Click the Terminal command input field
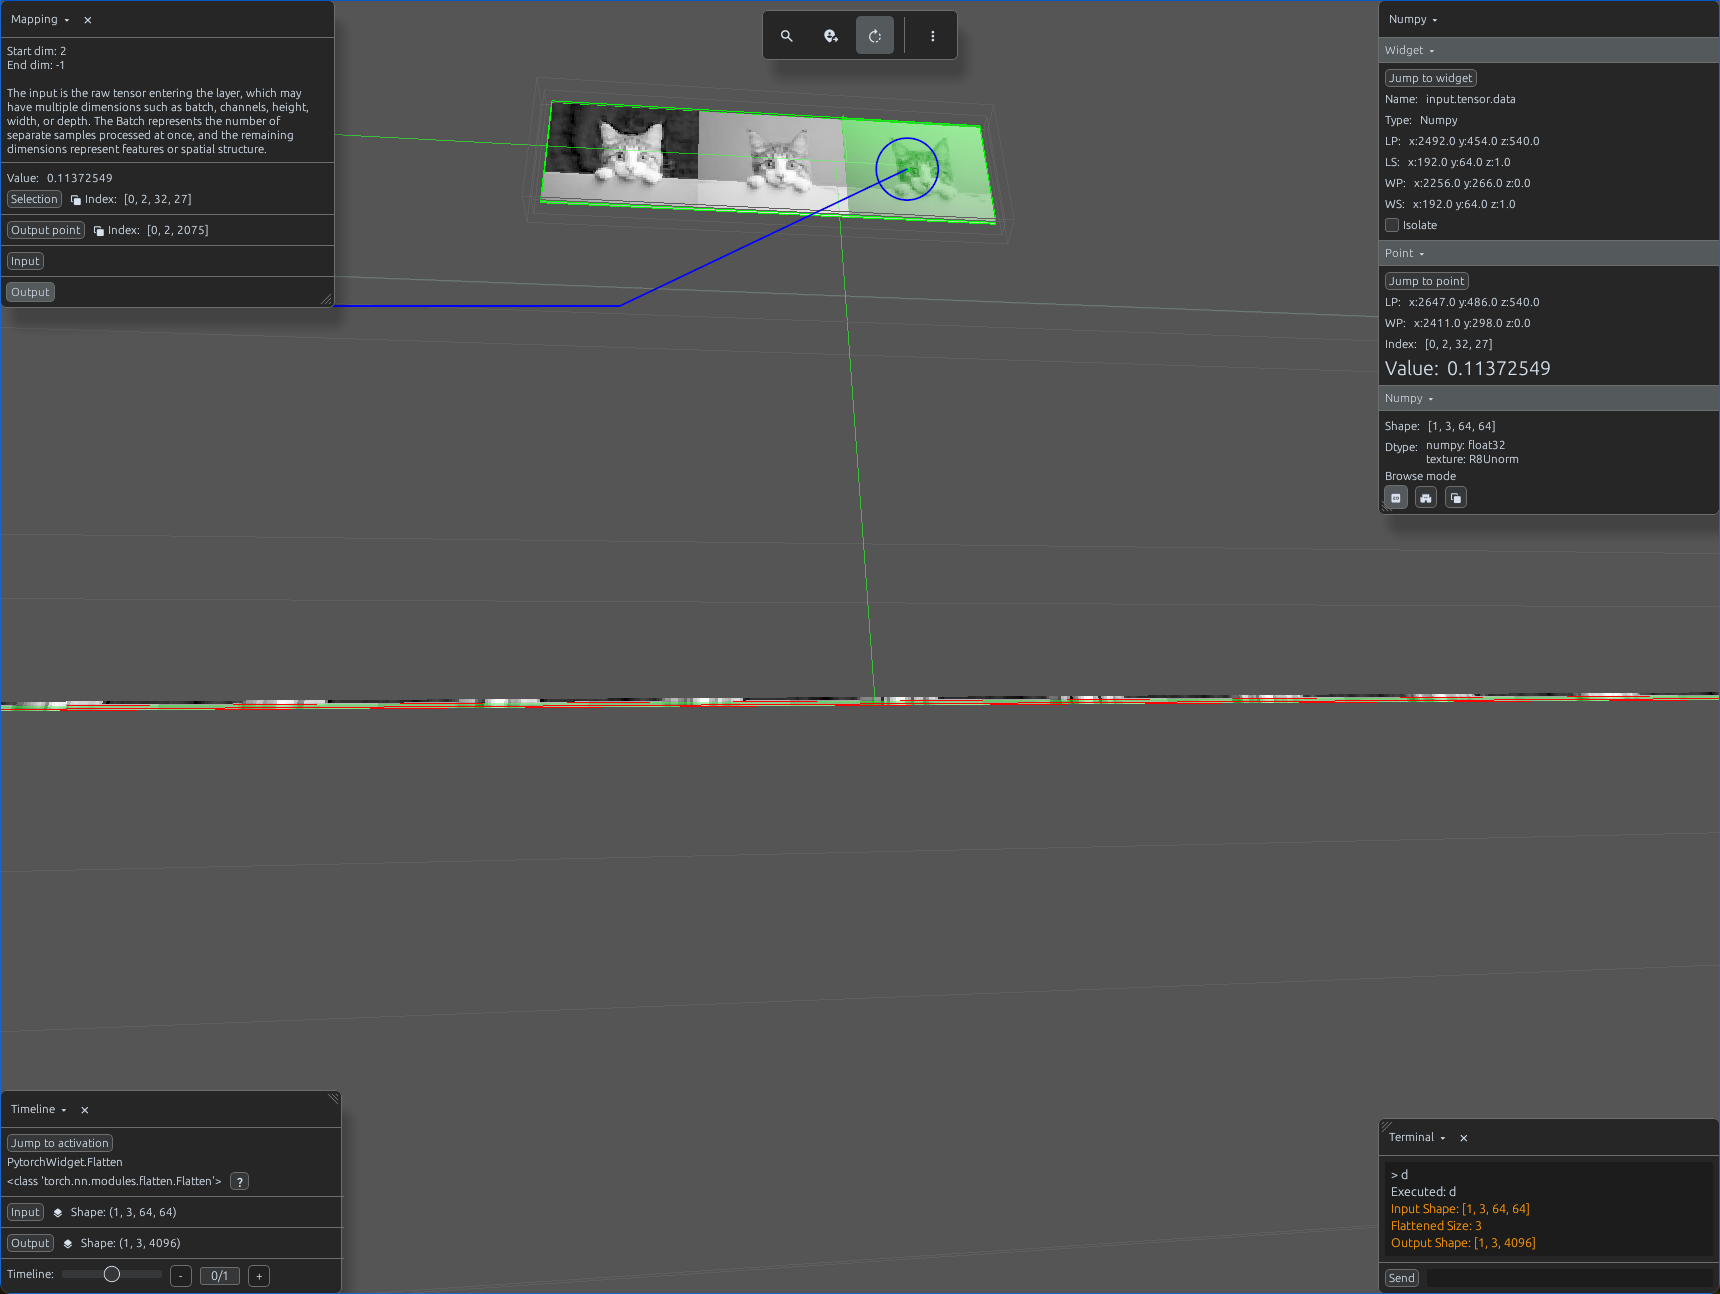 coord(1569,1278)
